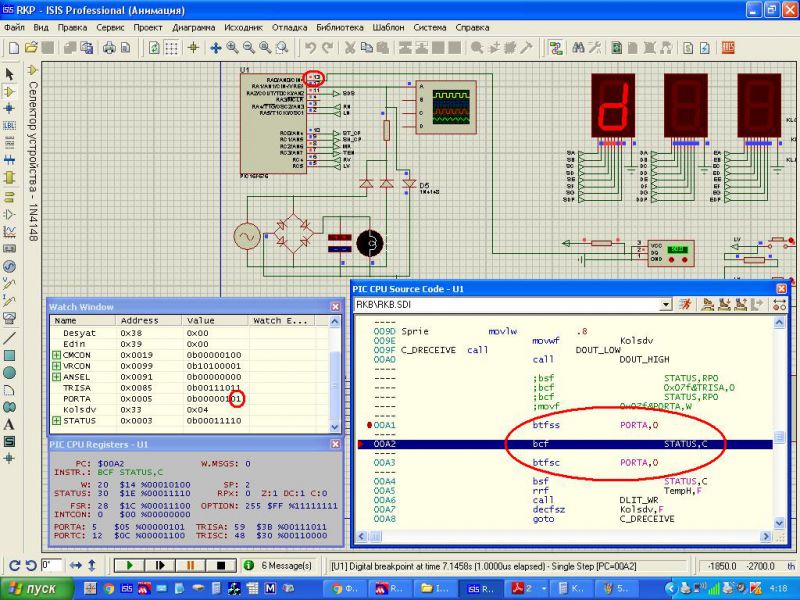This screenshot has height=600, width=800.
Task: Choose the Component mode tool
Action: [x=9, y=91]
